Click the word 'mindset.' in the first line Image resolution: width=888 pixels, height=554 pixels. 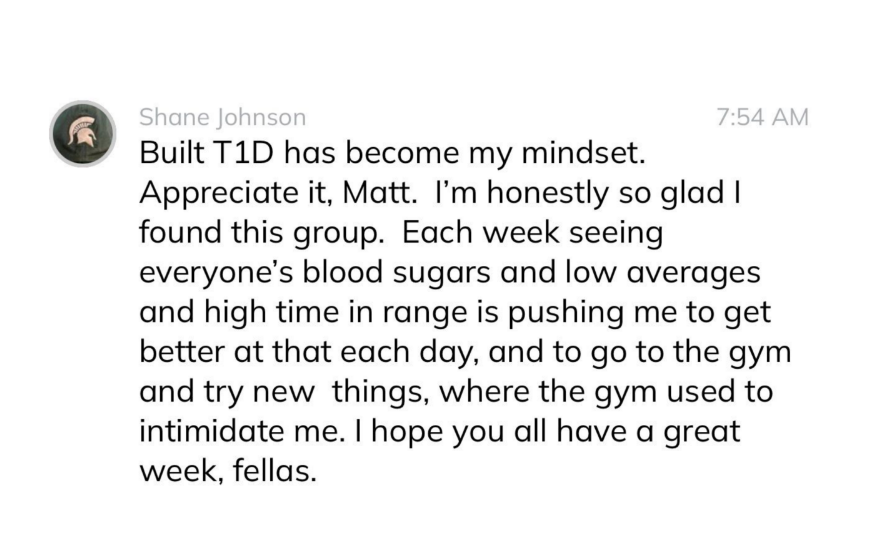(583, 152)
